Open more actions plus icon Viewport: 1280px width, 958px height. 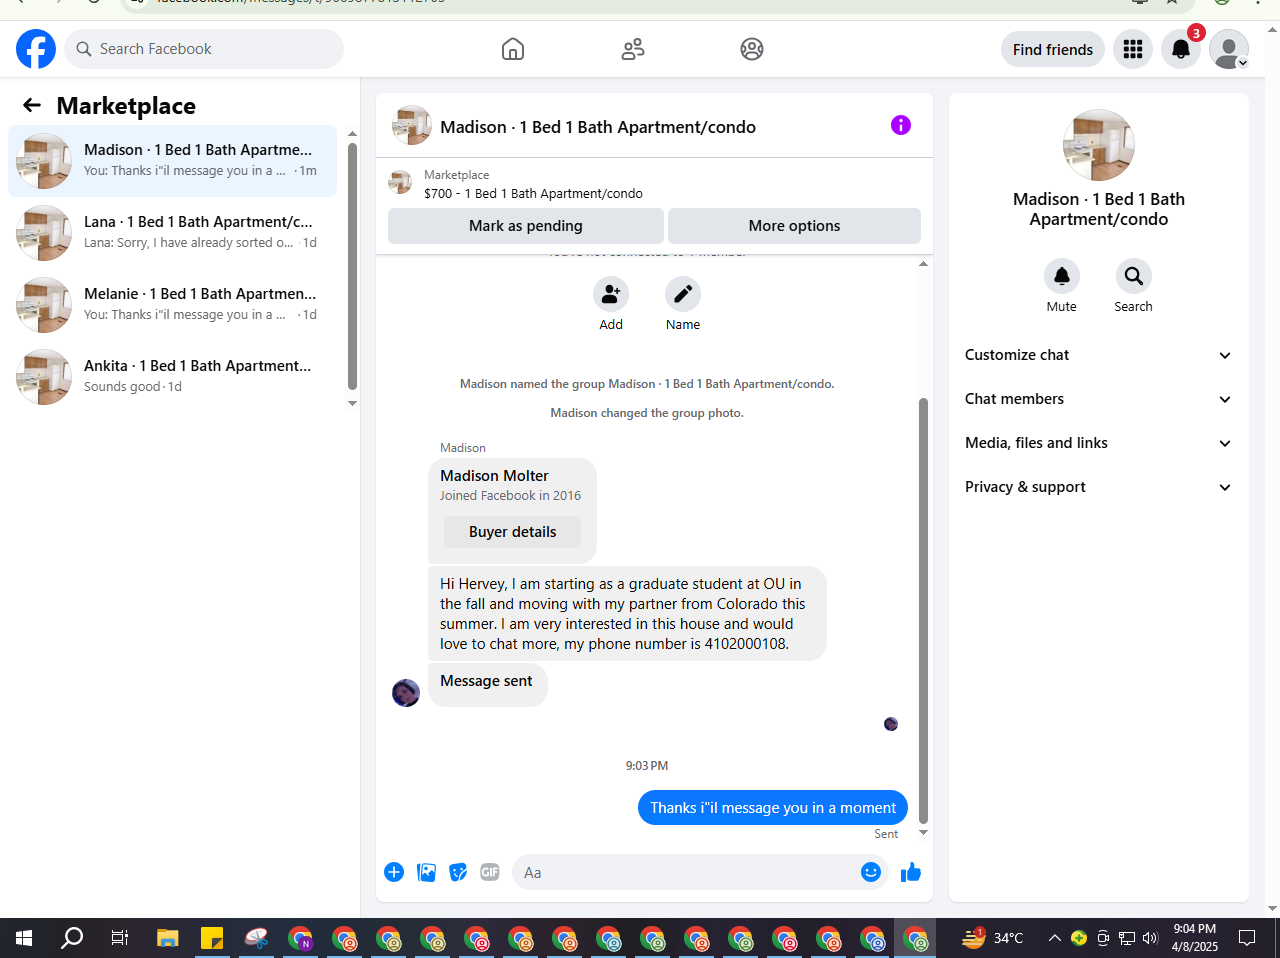[x=394, y=872]
